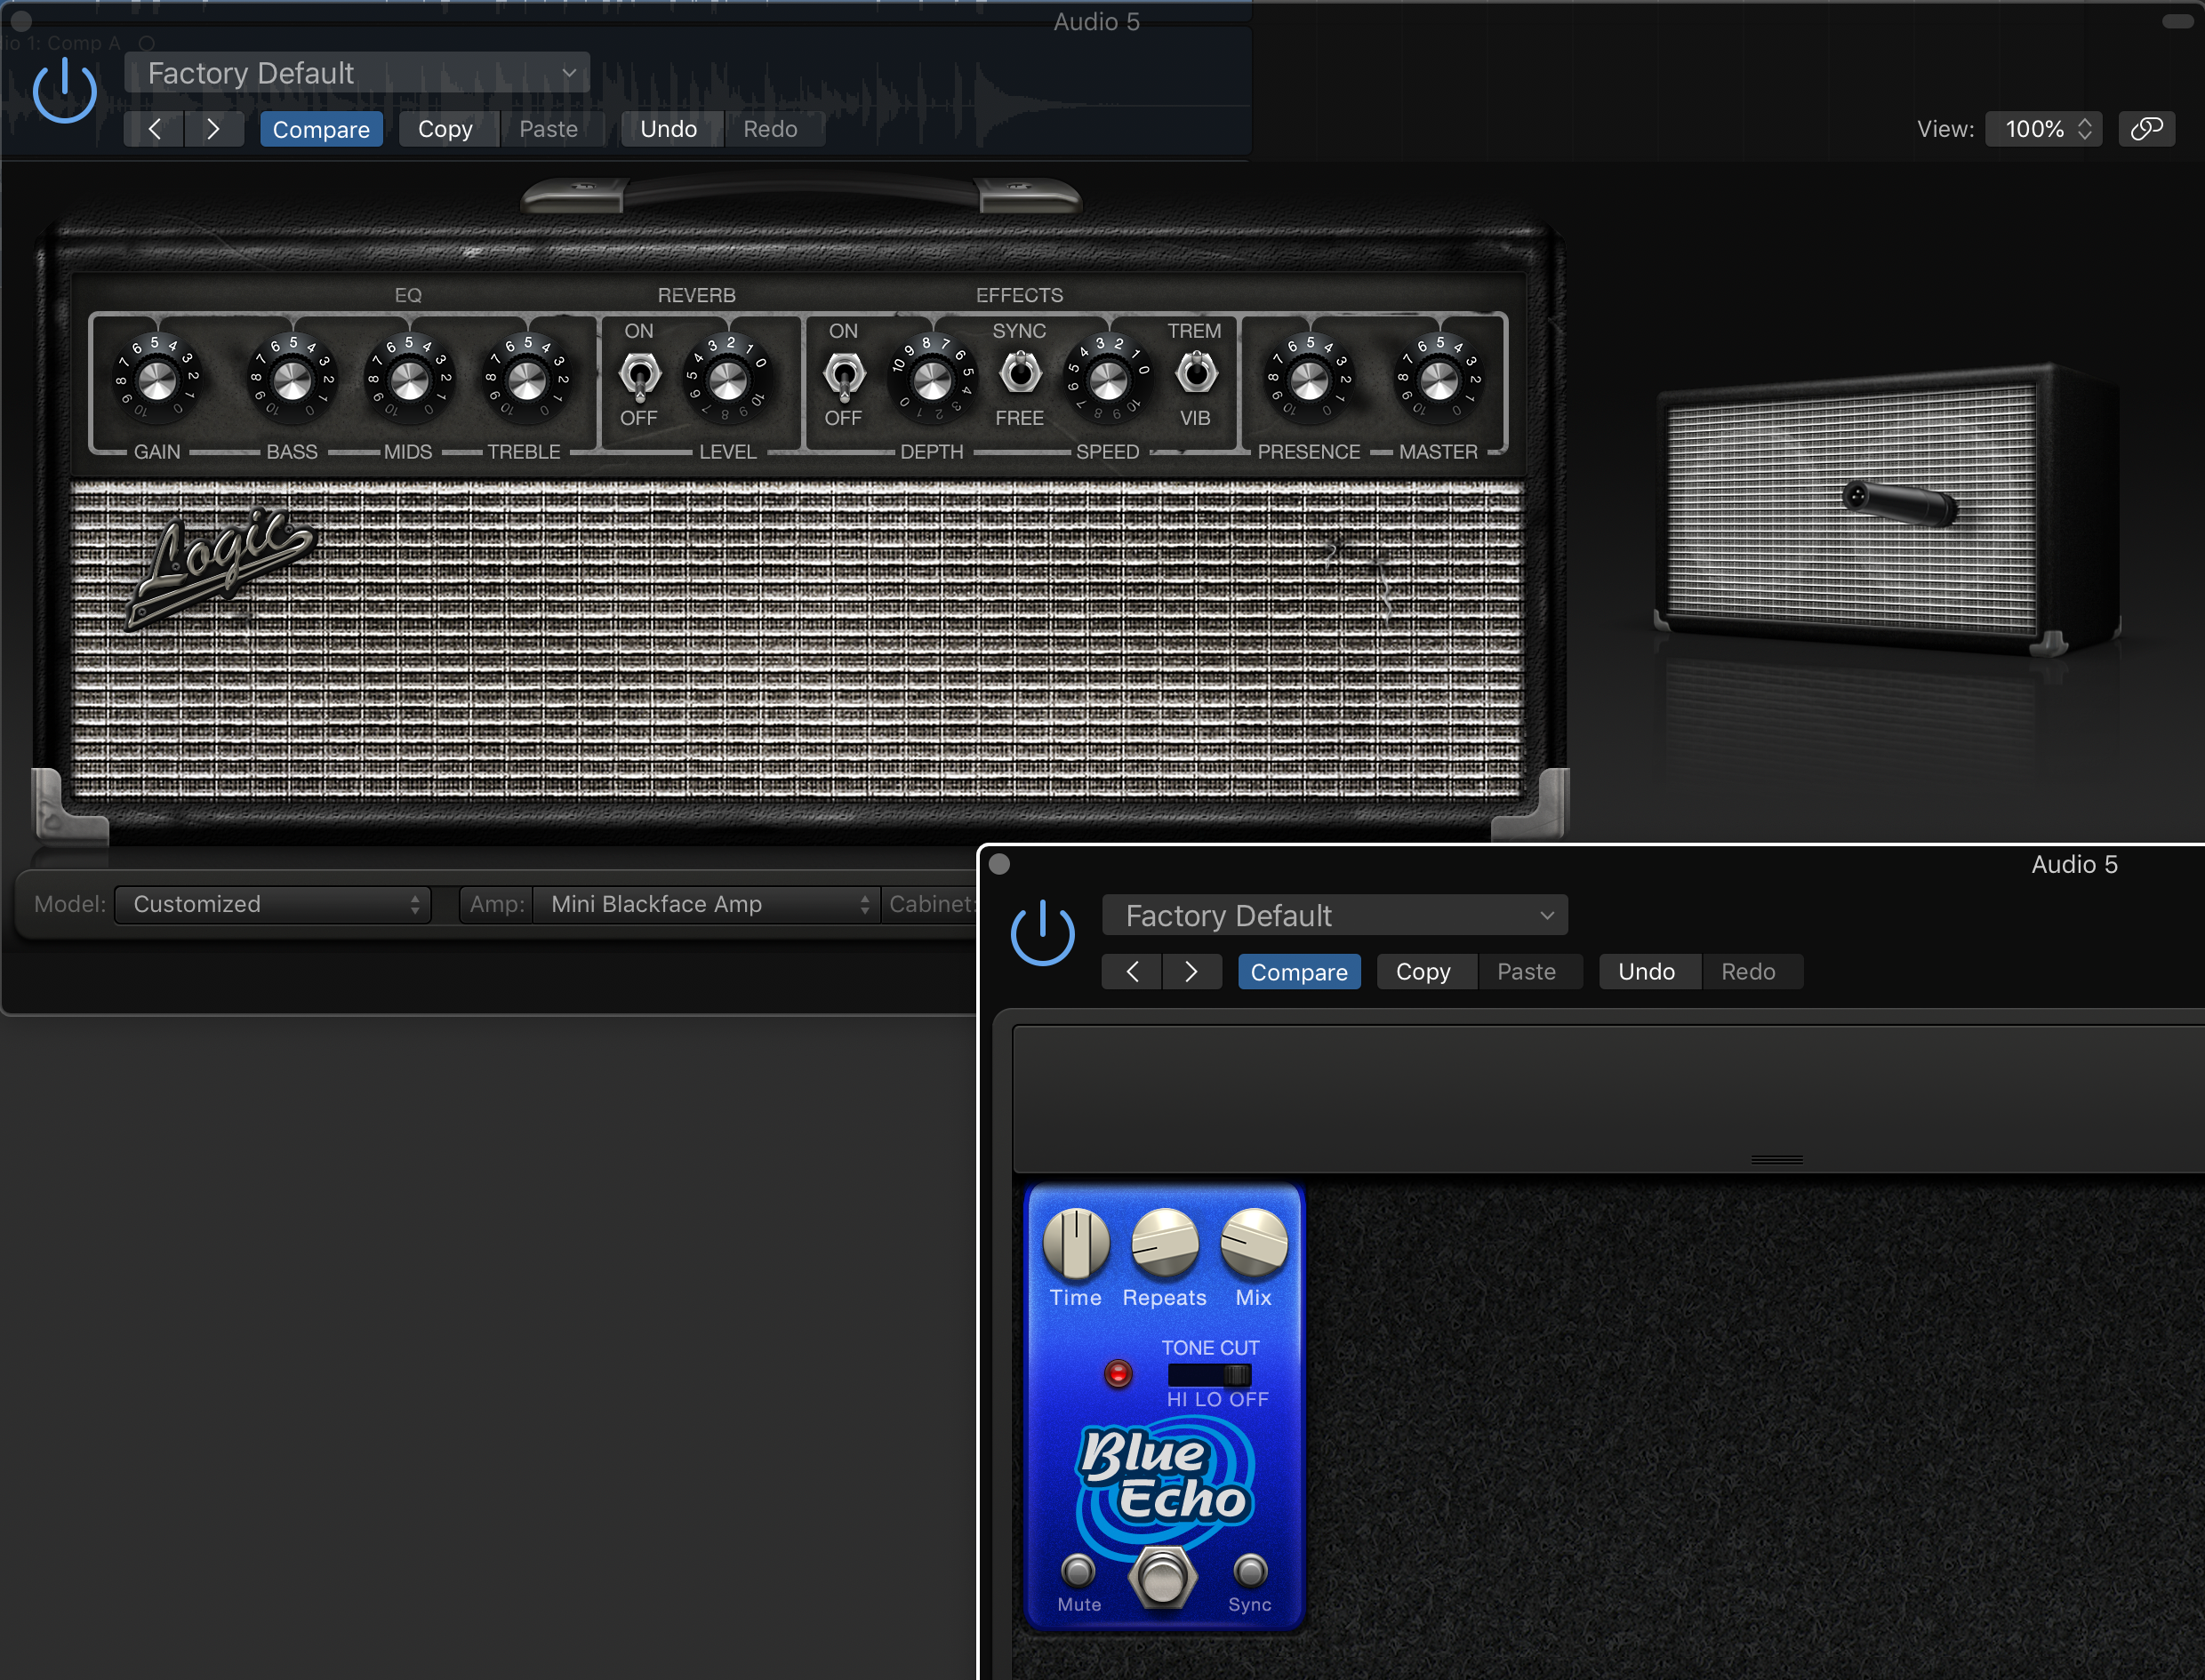Viewport: 2205px width, 1680px height.
Task: Open the Model dropdown showing Customized
Action: pyautogui.click(x=273, y=904)
